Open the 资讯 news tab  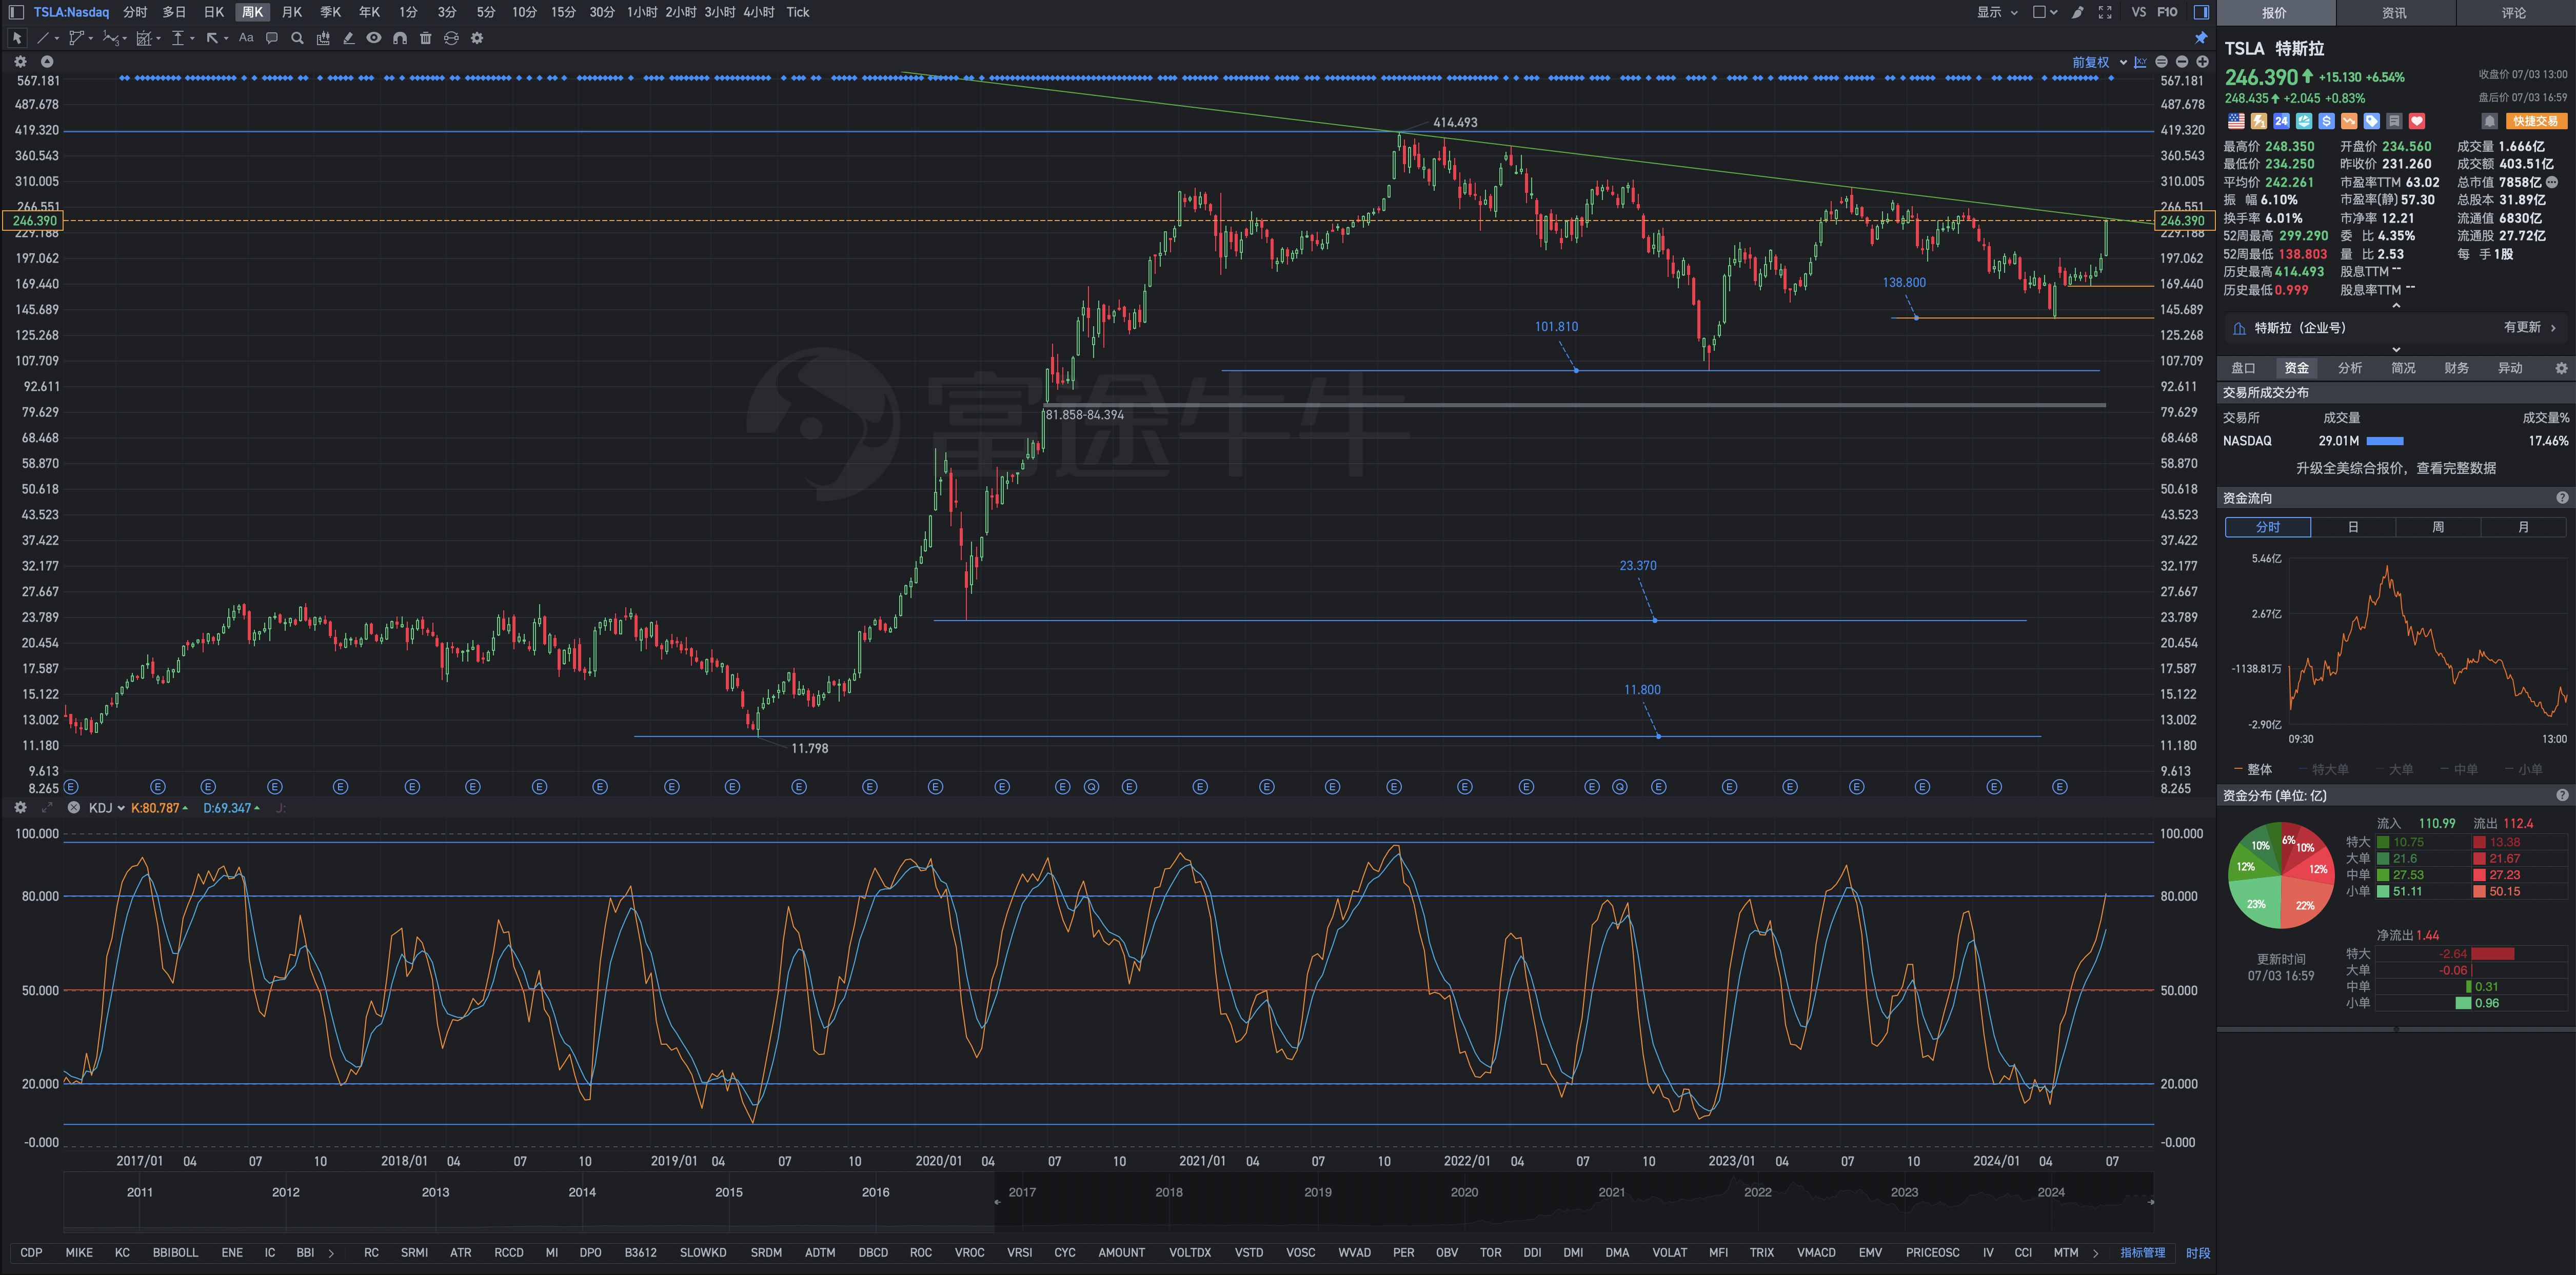coord(2394,13)
